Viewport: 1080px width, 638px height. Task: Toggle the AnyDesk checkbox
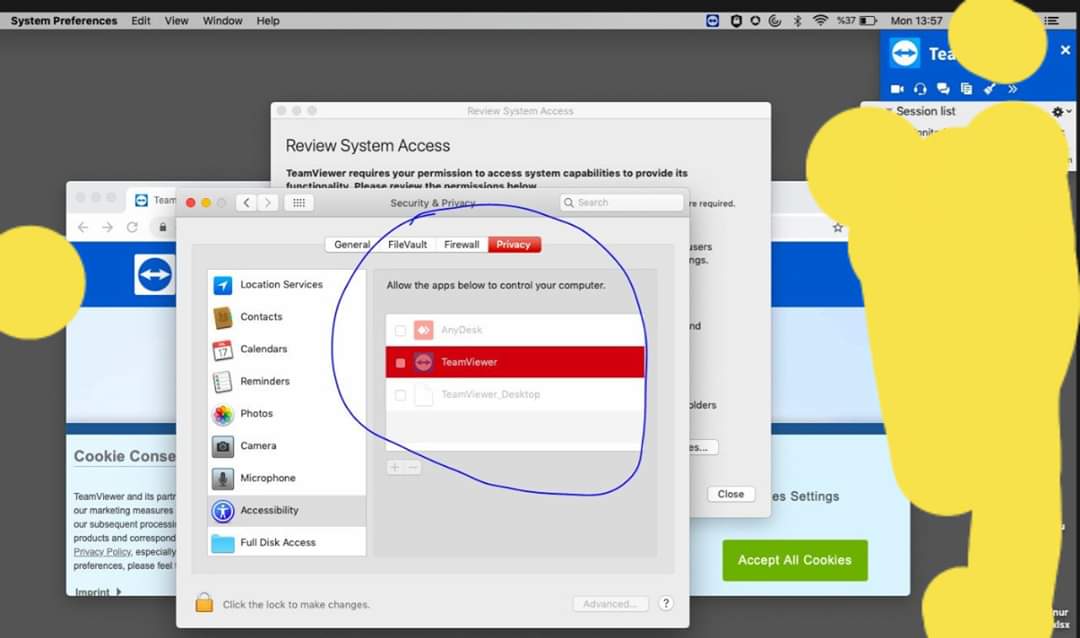coord(400,331)
